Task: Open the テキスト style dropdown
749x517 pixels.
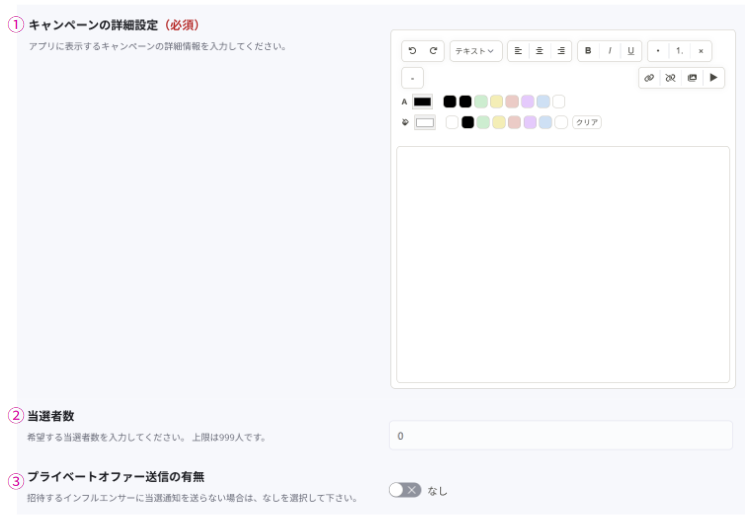Action: pos(476,51)
